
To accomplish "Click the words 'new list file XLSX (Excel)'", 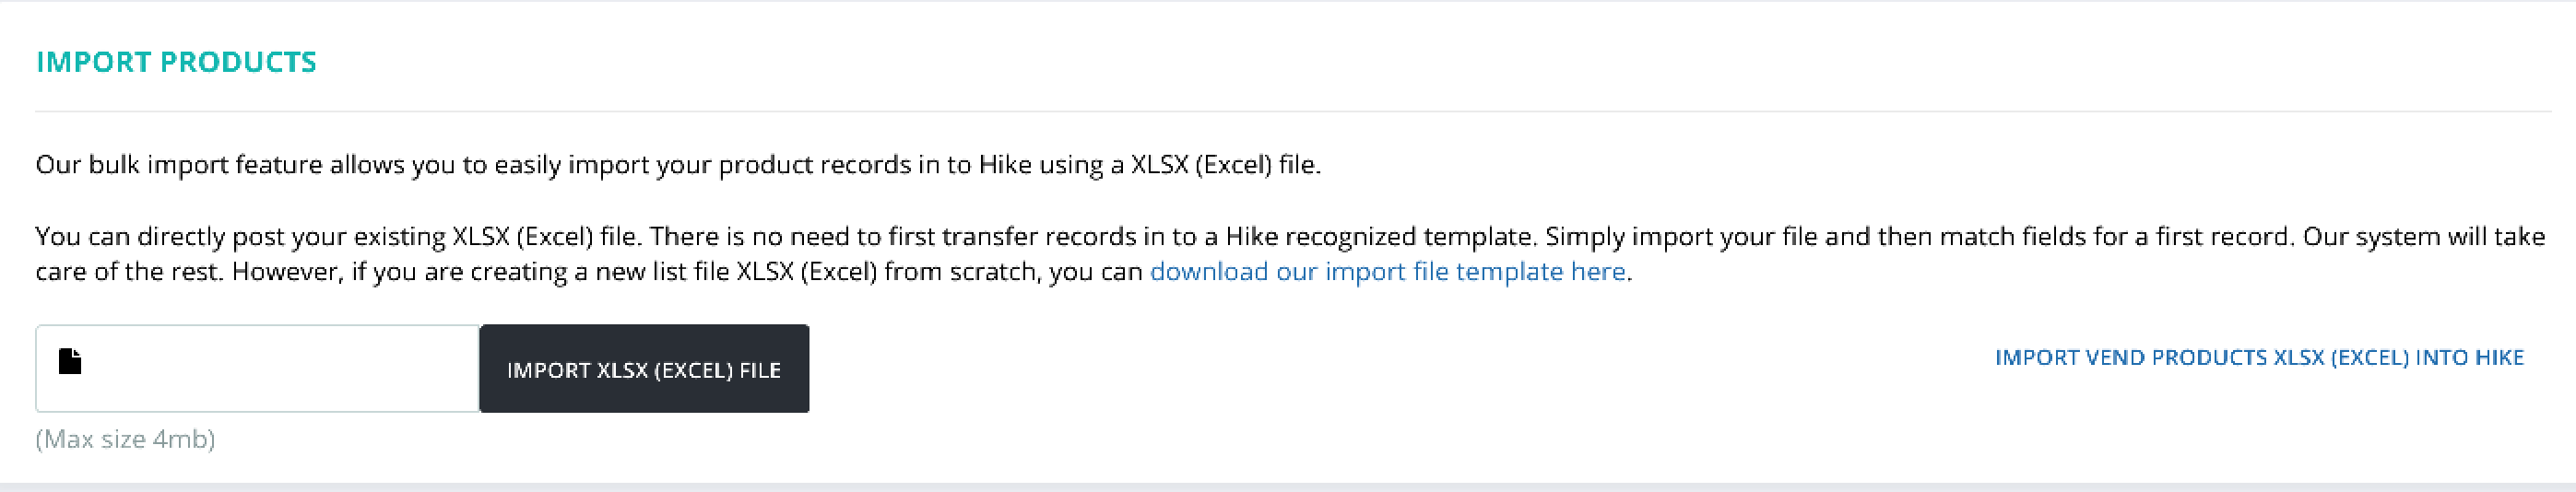I will click(737, 271).
